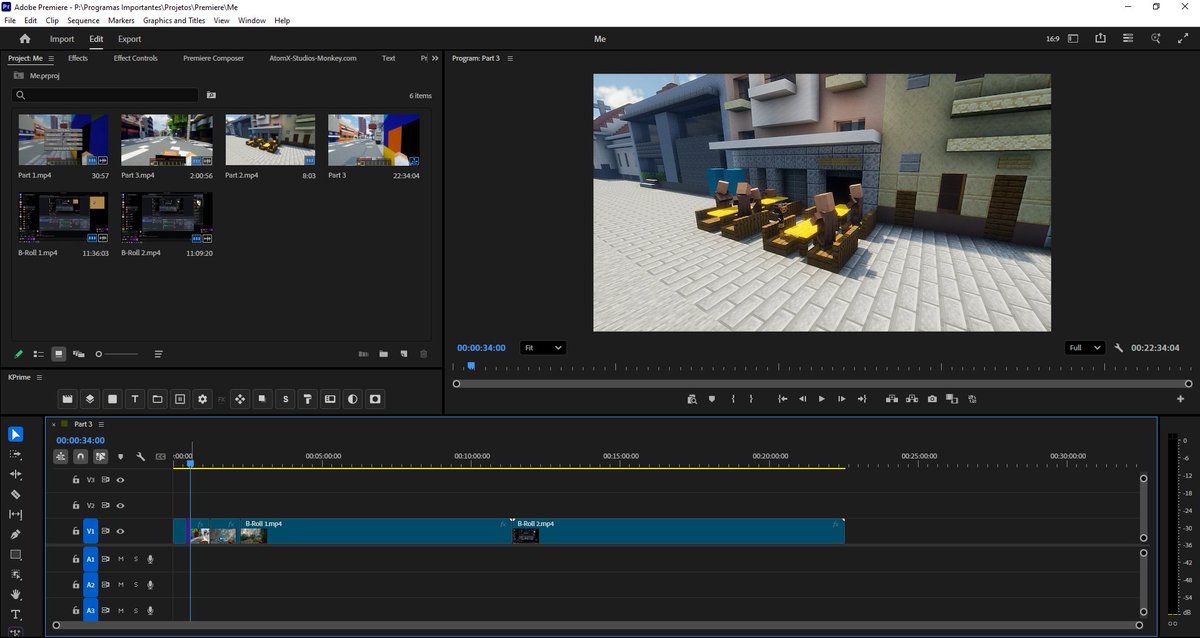Open timeline display settings wrench
1200x638 pixels.
click(x=141, y=457)
